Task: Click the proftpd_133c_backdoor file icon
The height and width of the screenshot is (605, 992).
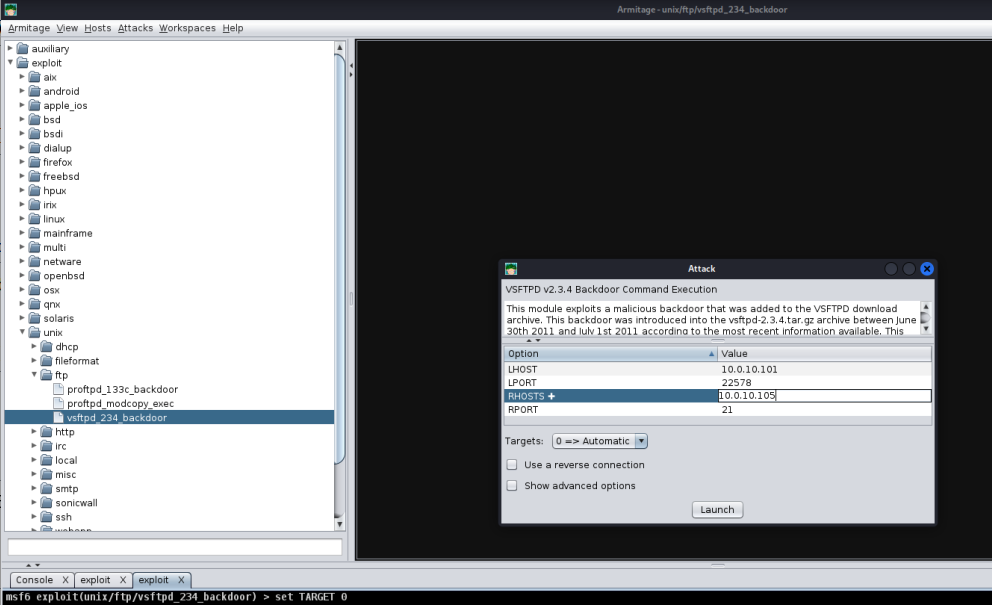Action: pos(58,389)
